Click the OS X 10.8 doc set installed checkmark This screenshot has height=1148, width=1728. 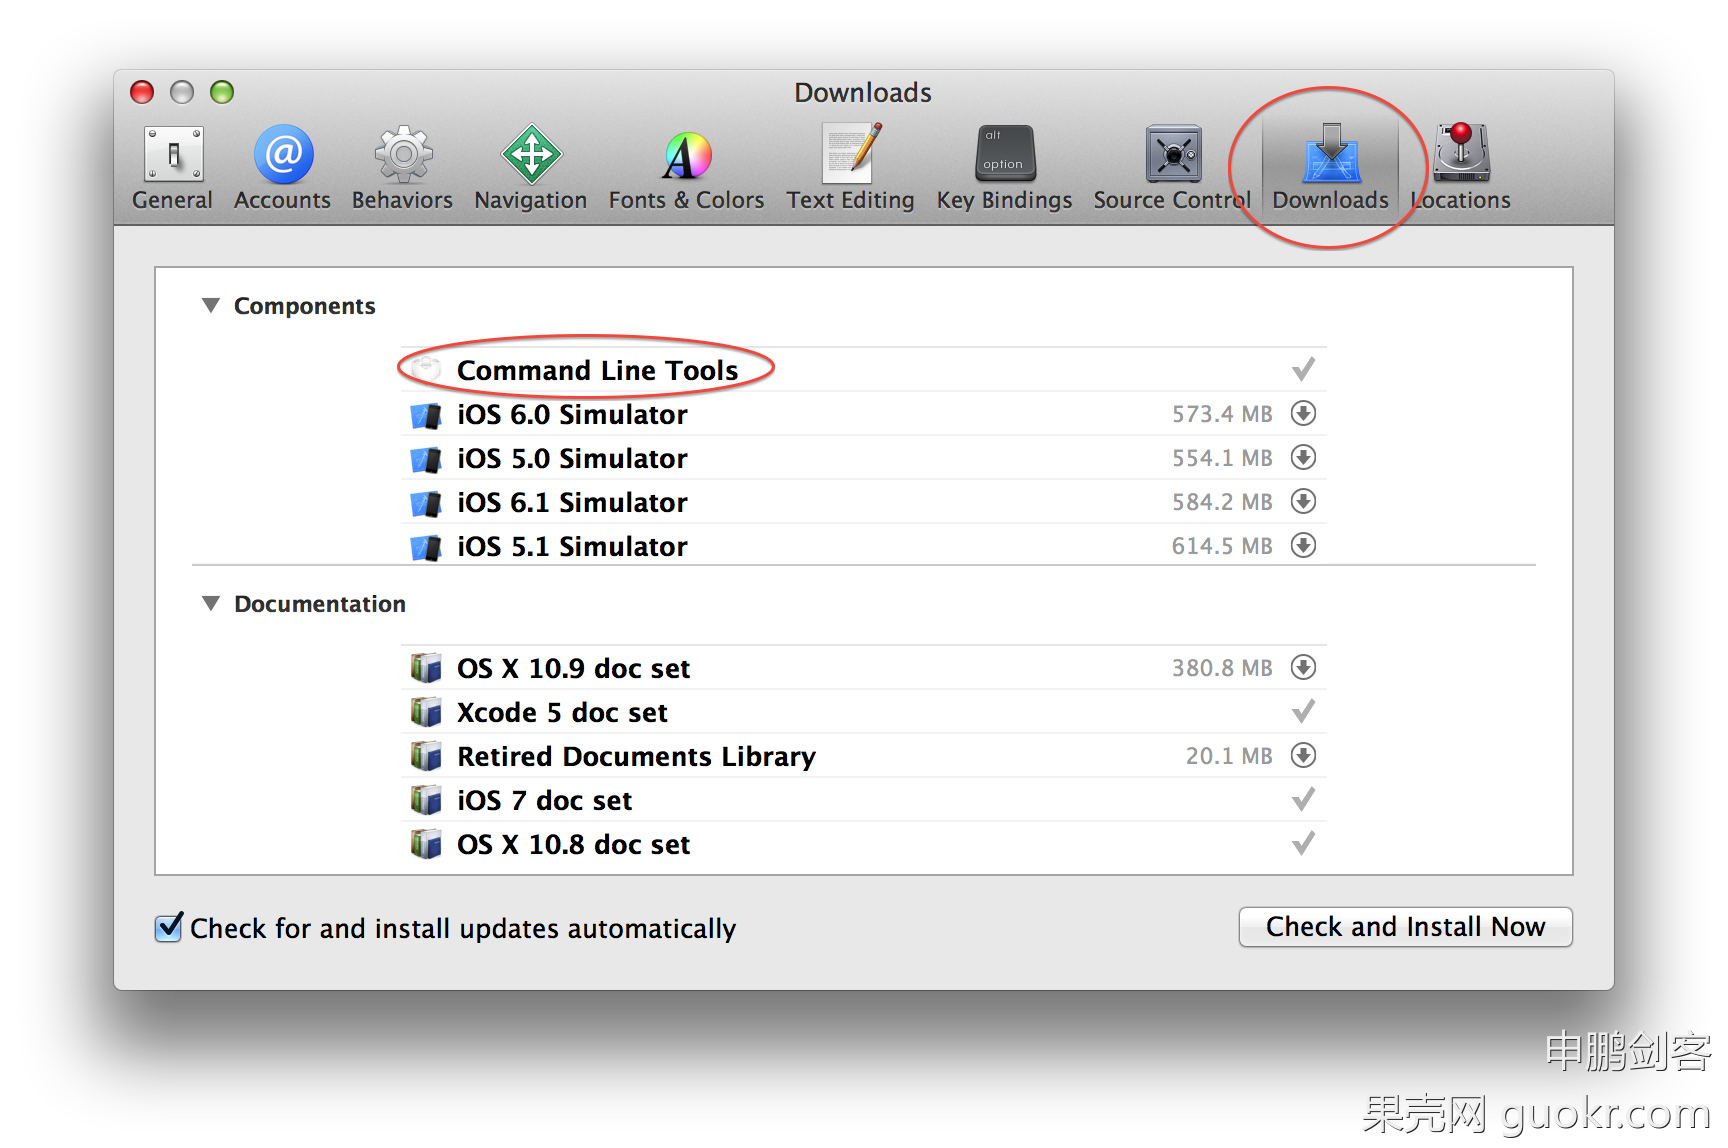(x=1303, y=843)
